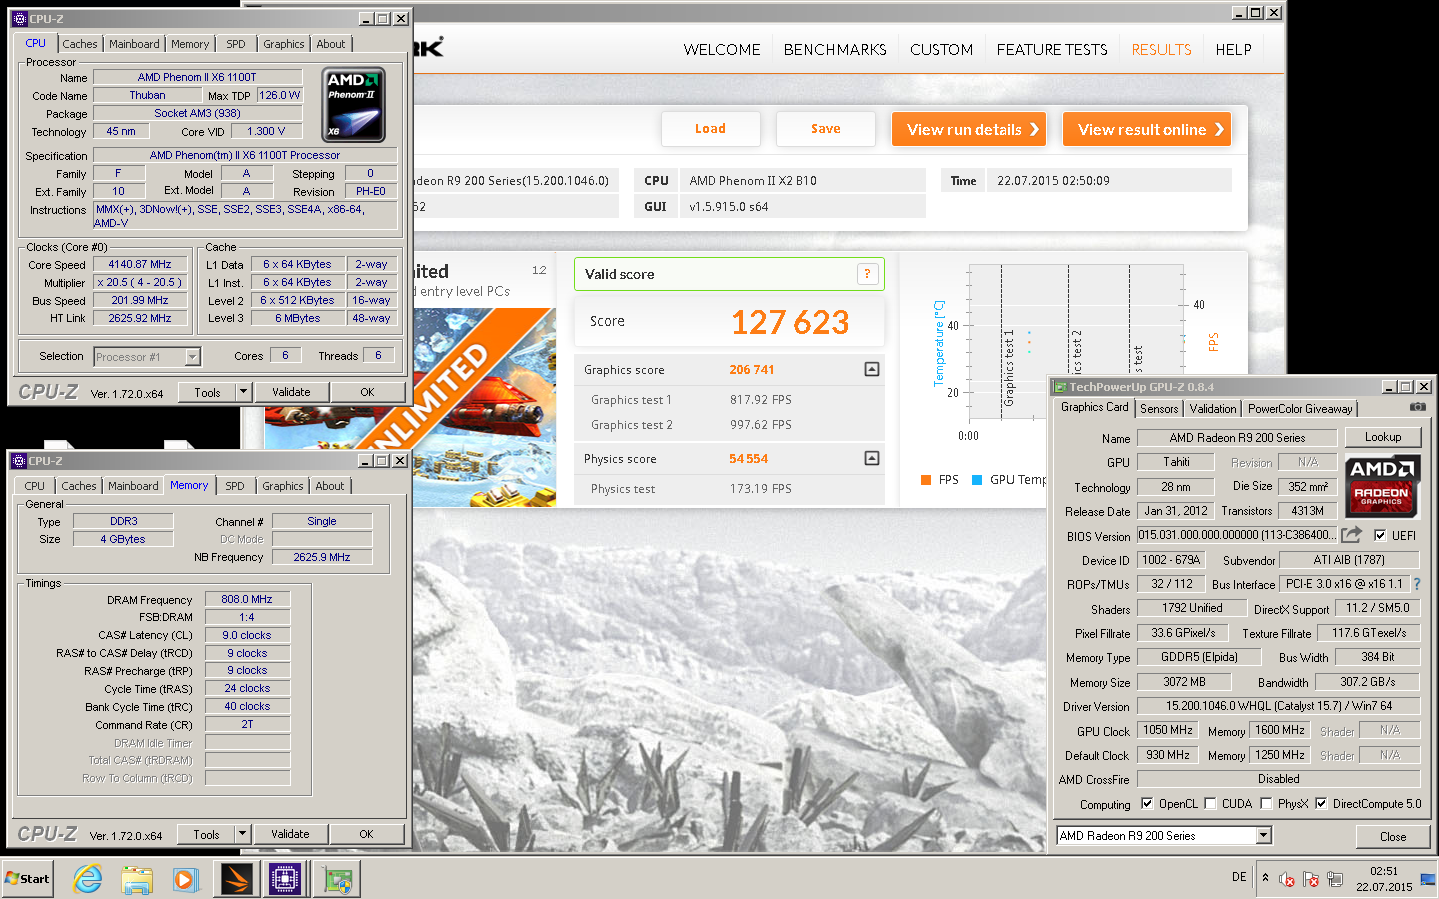
Task: Click Lookup button in GPU-Z
Action: pos(1383,437)
